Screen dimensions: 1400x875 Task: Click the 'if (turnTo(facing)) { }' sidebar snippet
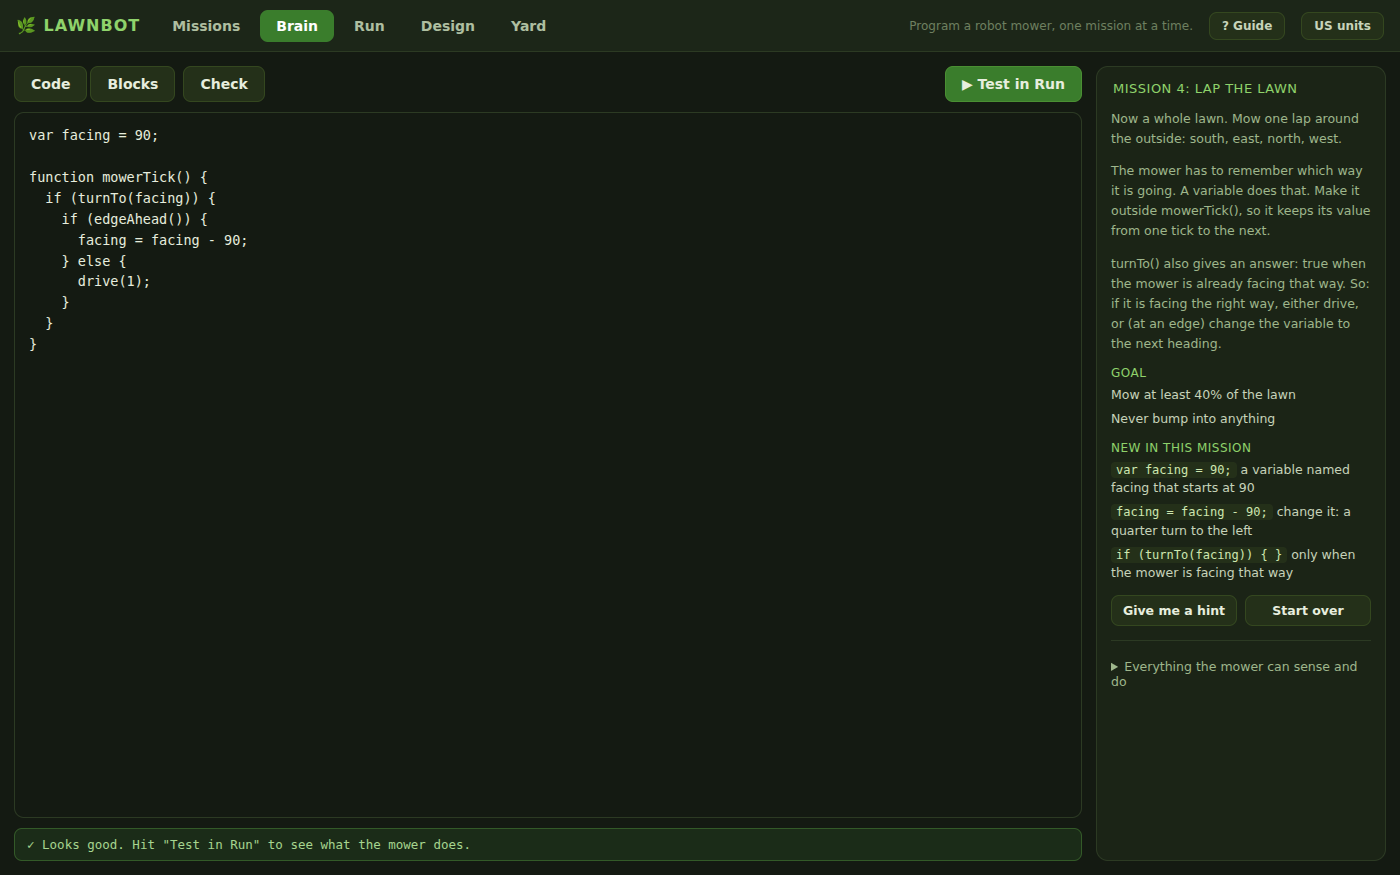coord(1199,555)
